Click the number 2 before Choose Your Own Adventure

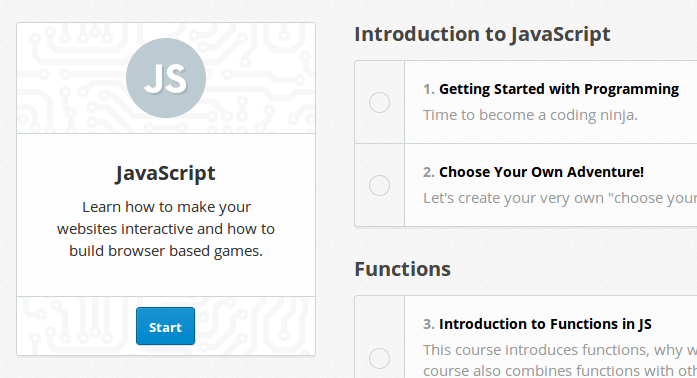(429, 172)
